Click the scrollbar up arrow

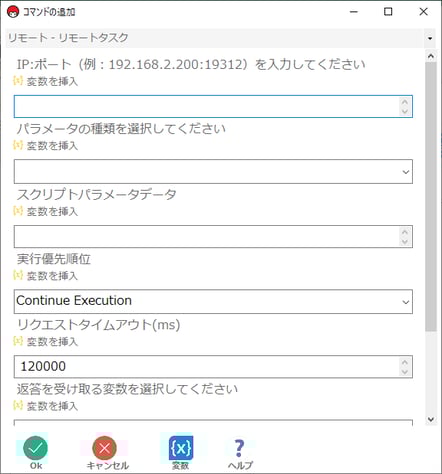click(x=431, y=56)
